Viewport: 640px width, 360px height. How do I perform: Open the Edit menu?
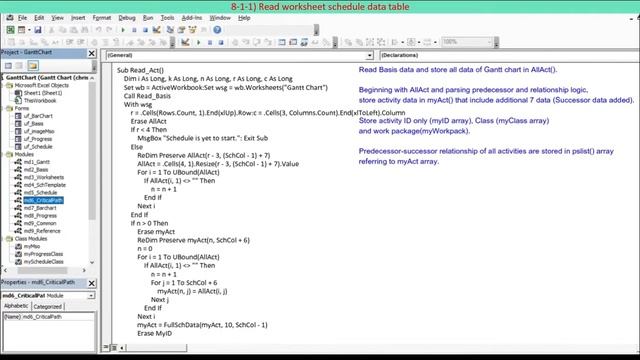[39, 18]
